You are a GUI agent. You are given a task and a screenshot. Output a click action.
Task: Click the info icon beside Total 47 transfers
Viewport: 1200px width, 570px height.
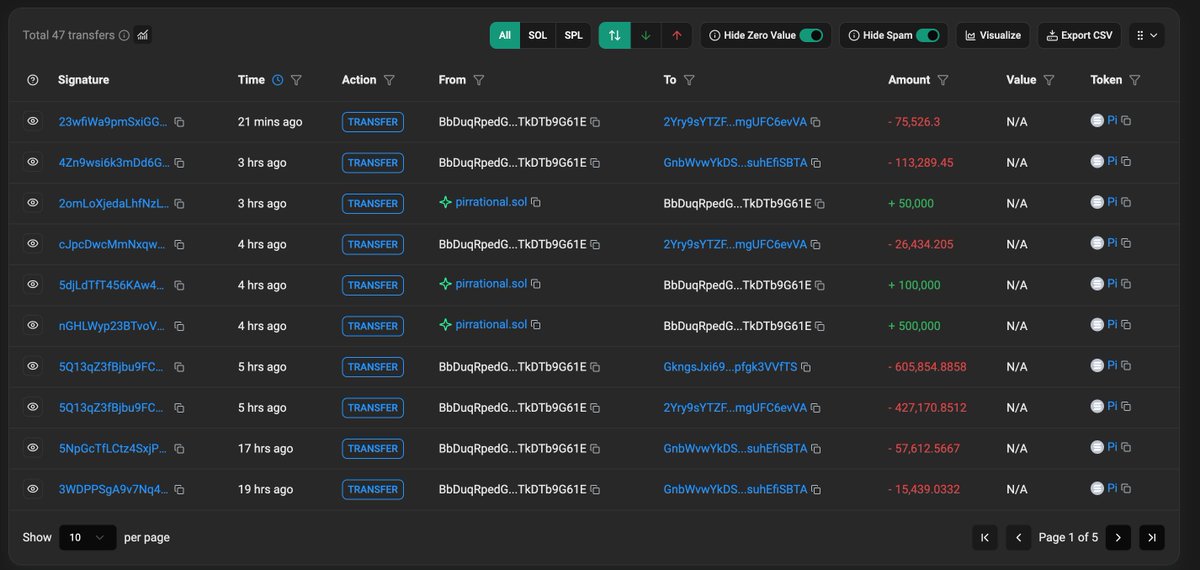pos(124,35)
